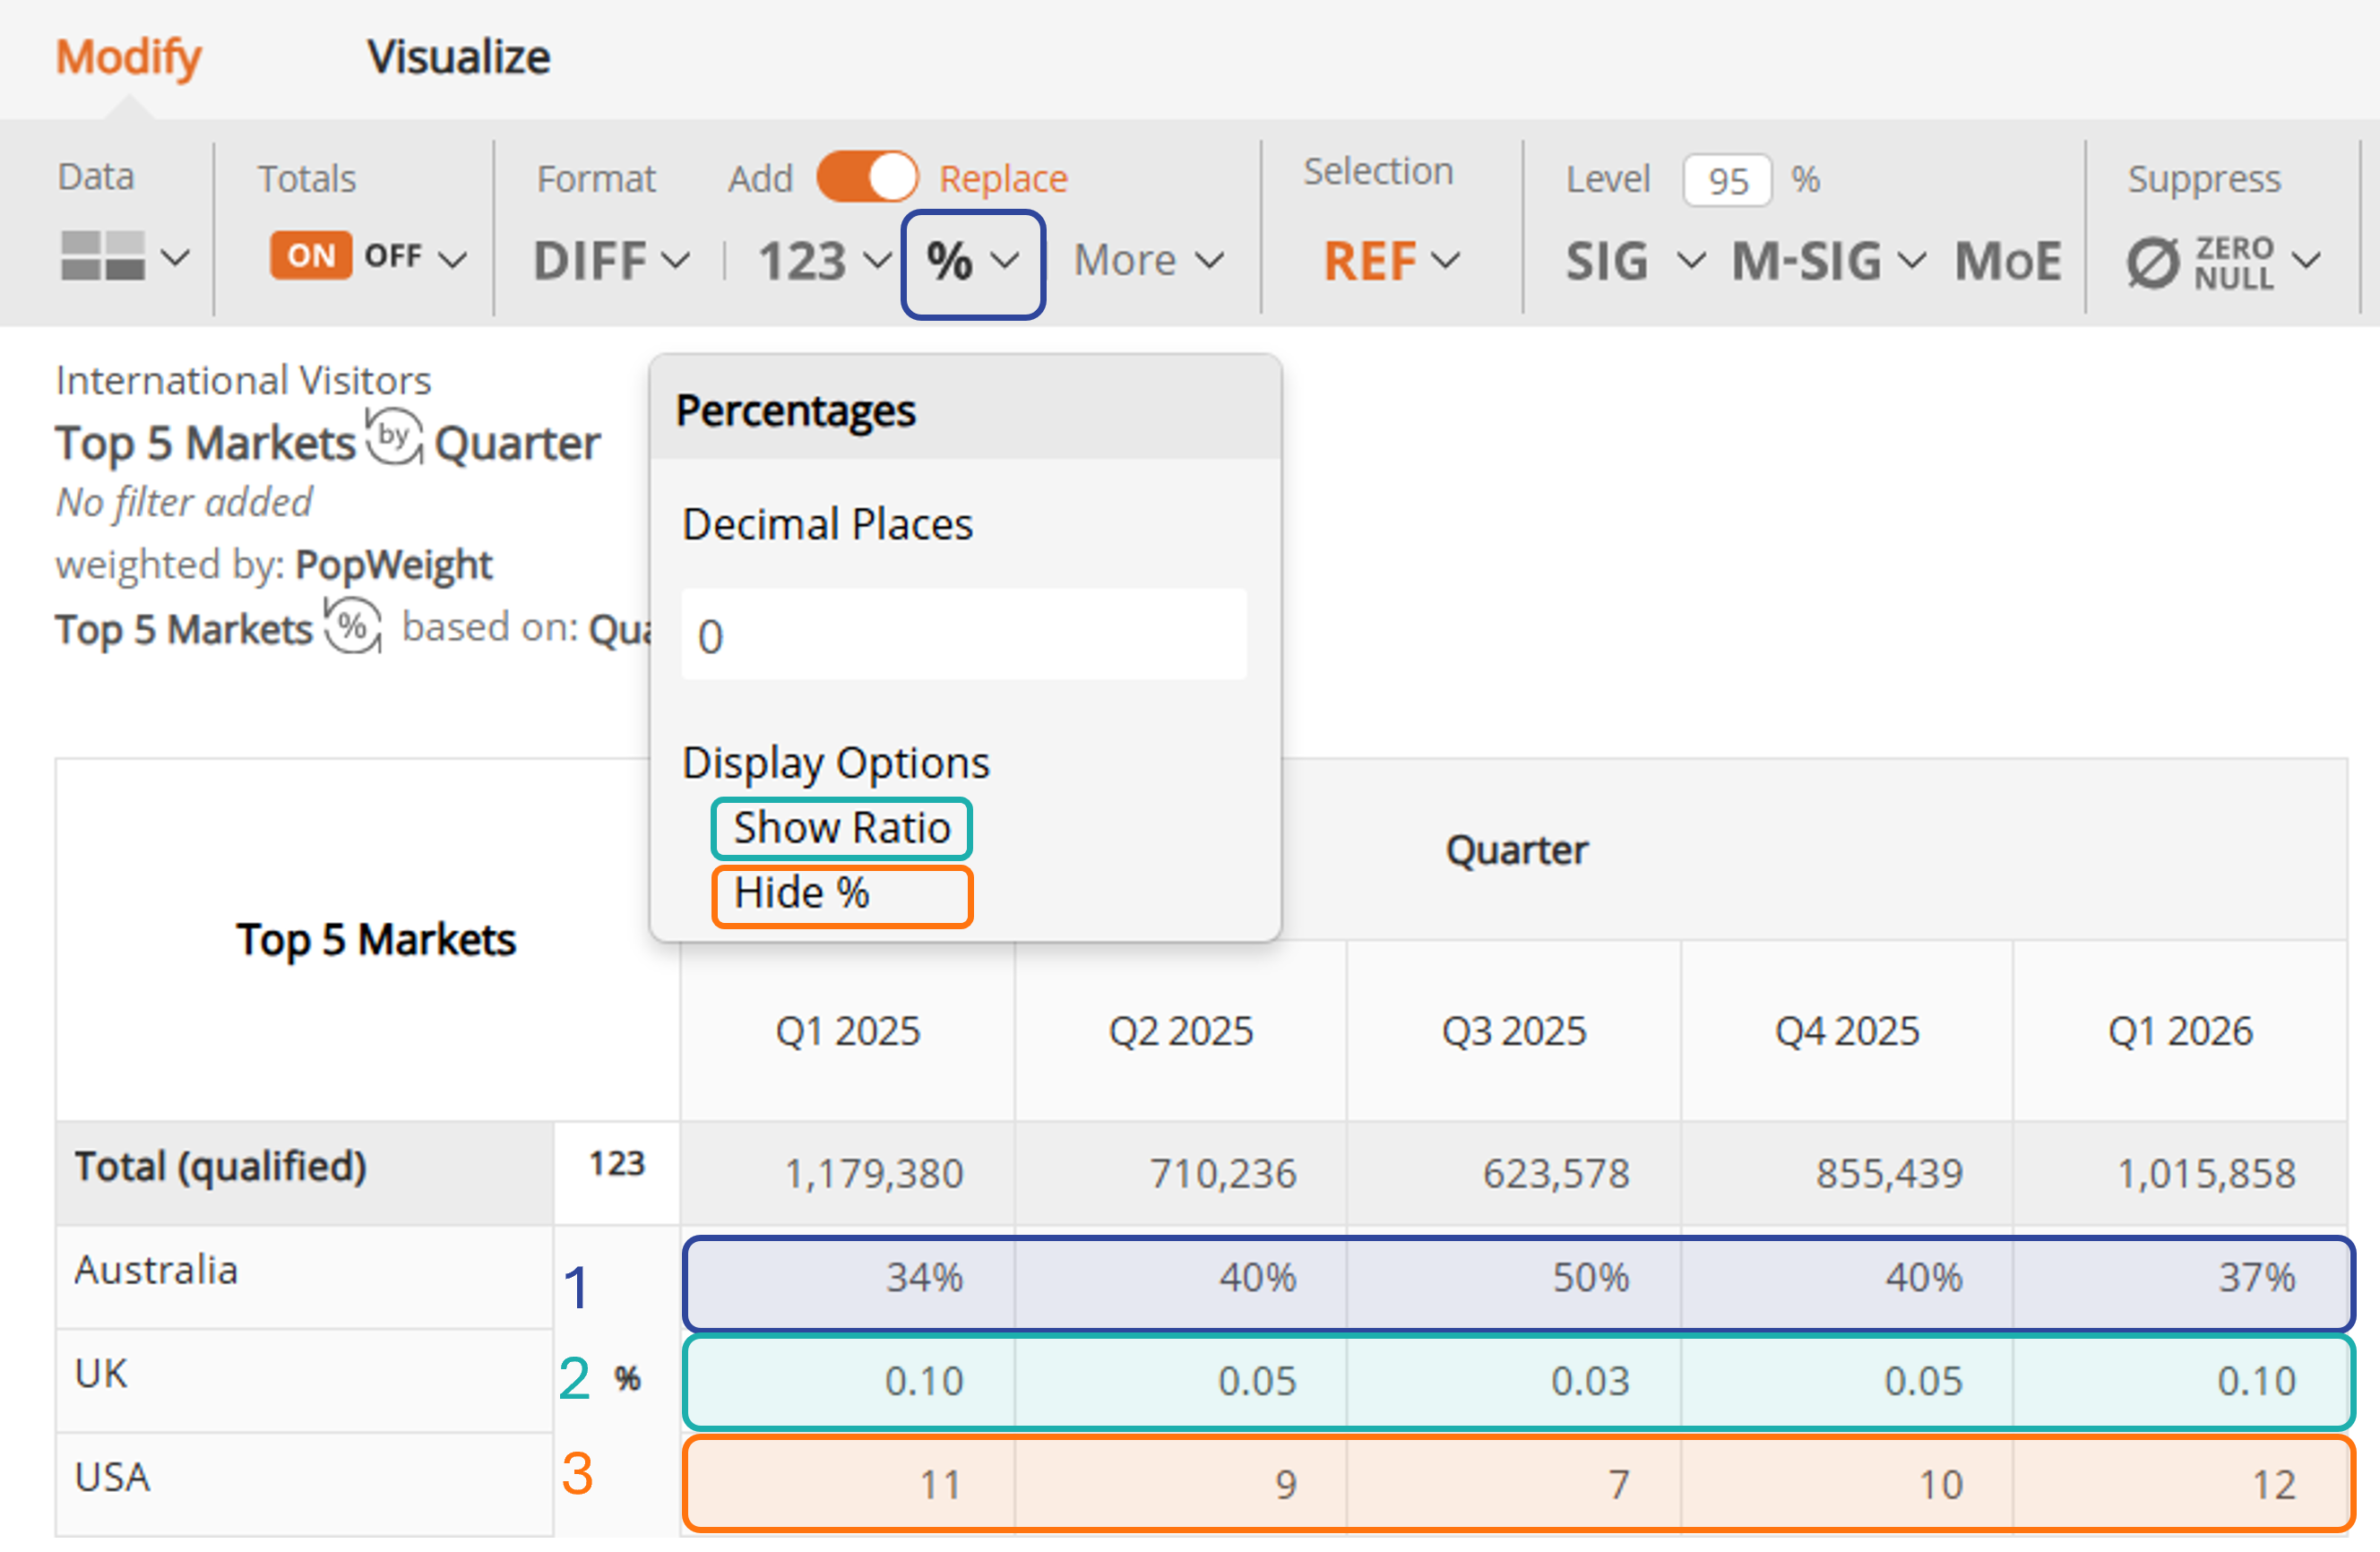
Task: Click the 'No filter added' text
Action: point(184,502)
